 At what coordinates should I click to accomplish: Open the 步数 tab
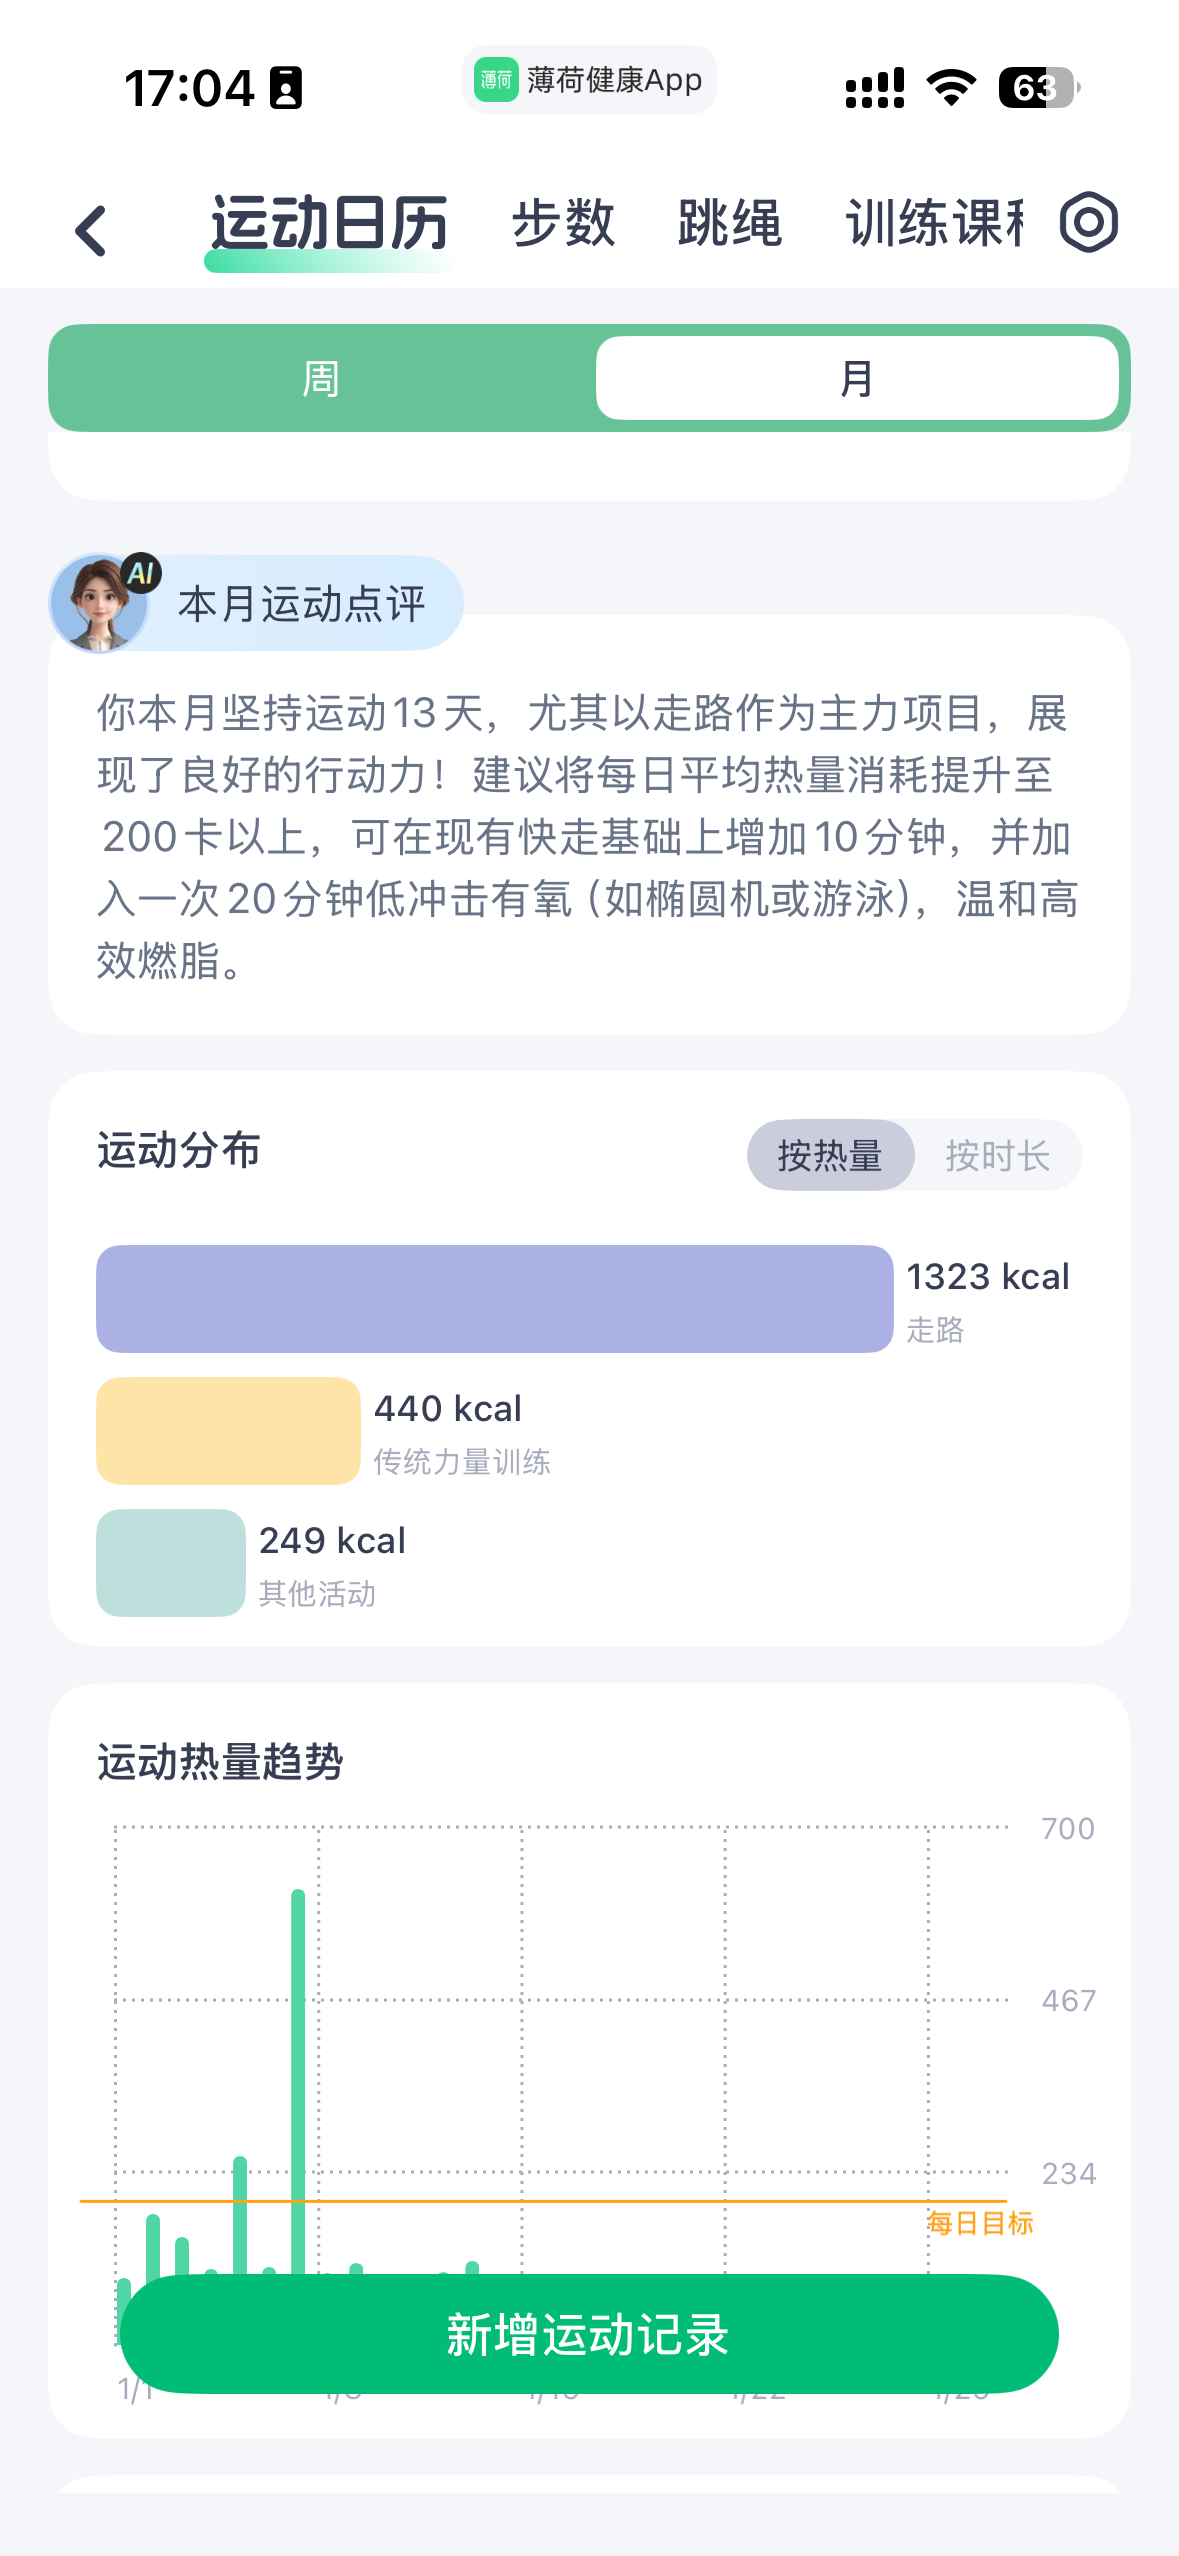click(x=563, y=222)
